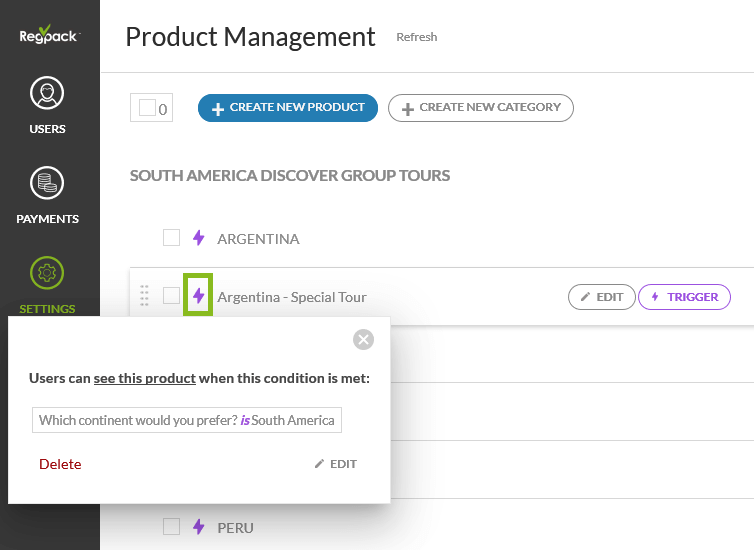Click the highlighted trigger bolt for Argentina - Special Tour
Image resolution: width=754 pixels, height=550 pixels.
[198, 296]
